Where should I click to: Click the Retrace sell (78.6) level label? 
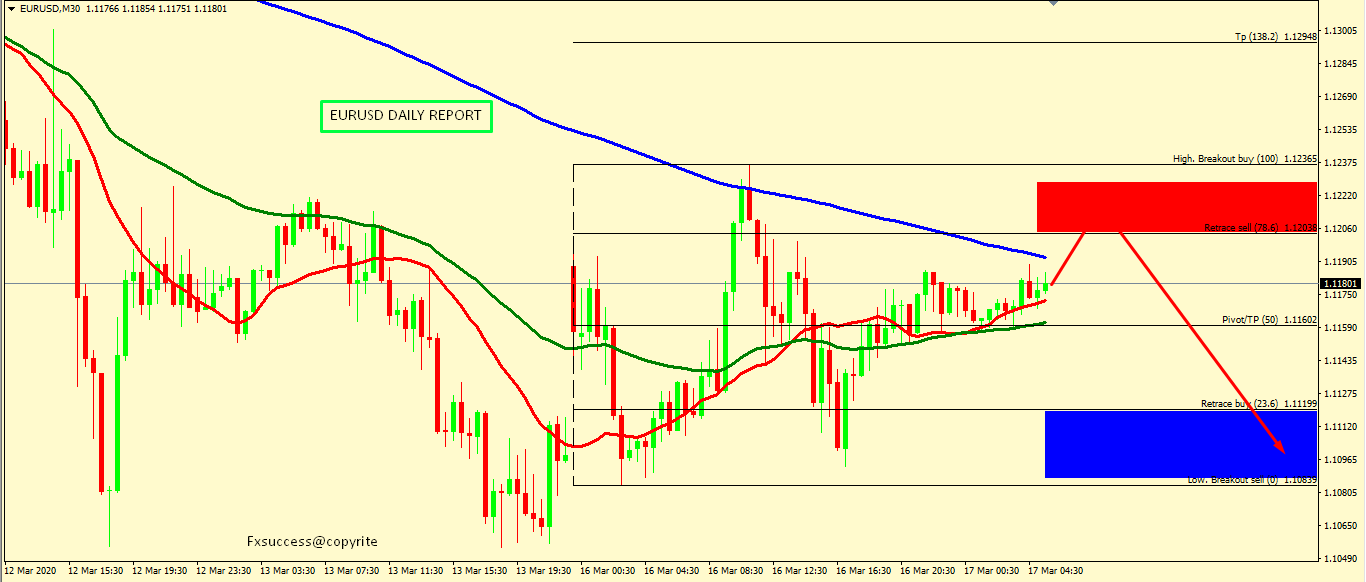[x=1259, y=228]
